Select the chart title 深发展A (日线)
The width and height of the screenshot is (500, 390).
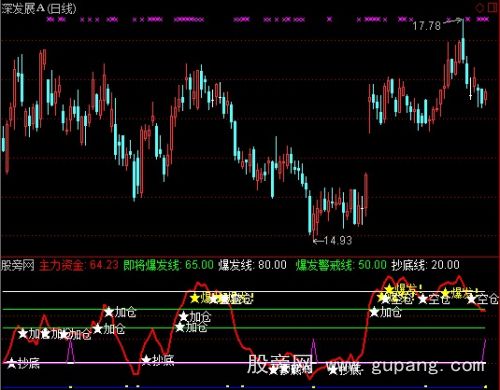[x=39, y=8]
